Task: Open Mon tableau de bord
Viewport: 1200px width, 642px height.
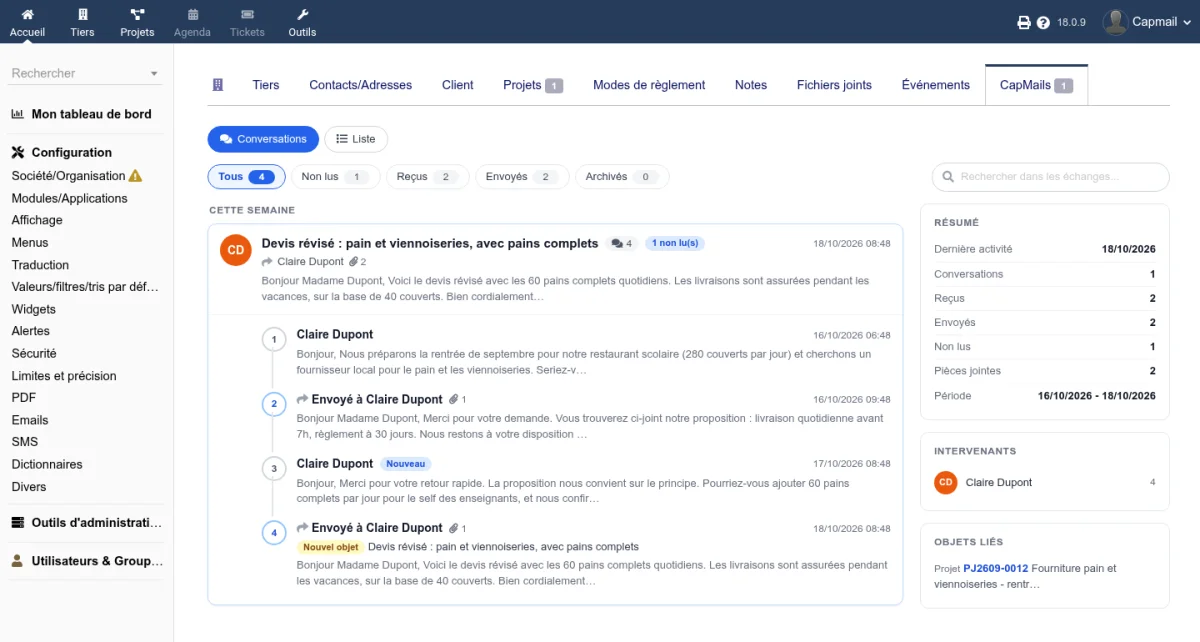Action: click(x=81, y=114)
